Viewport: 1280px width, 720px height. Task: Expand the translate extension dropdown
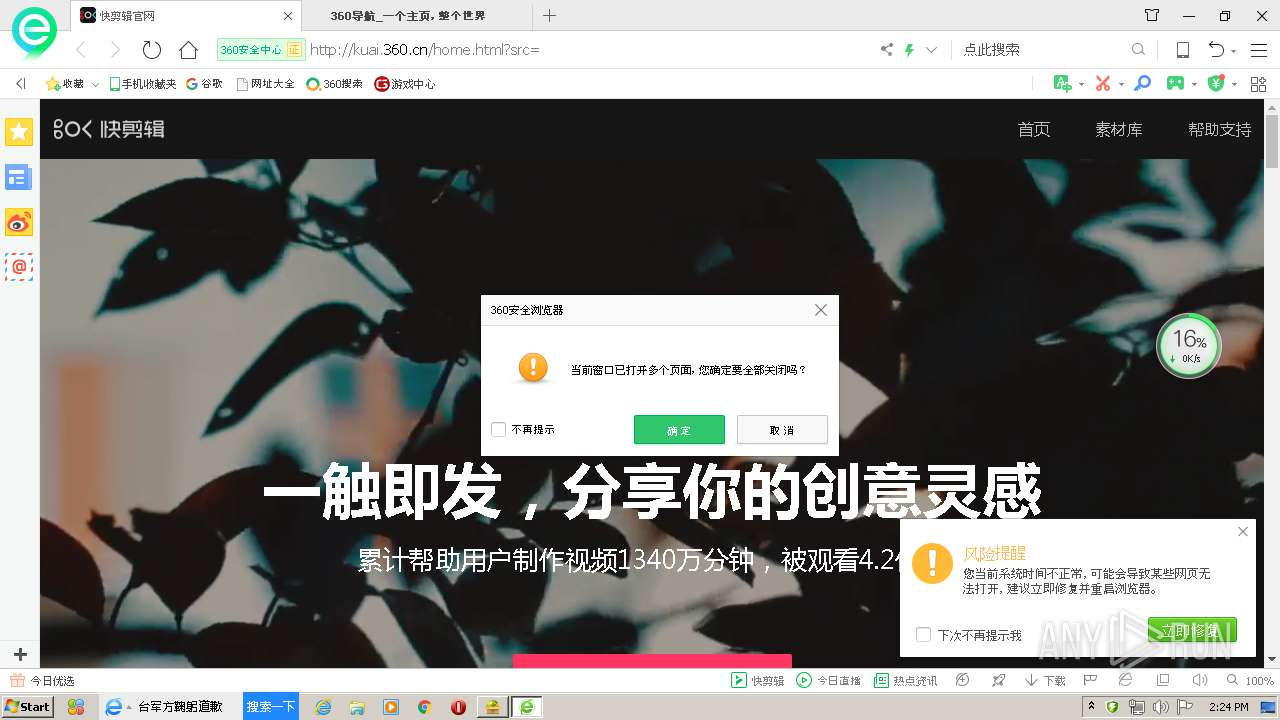point(1082,84)
